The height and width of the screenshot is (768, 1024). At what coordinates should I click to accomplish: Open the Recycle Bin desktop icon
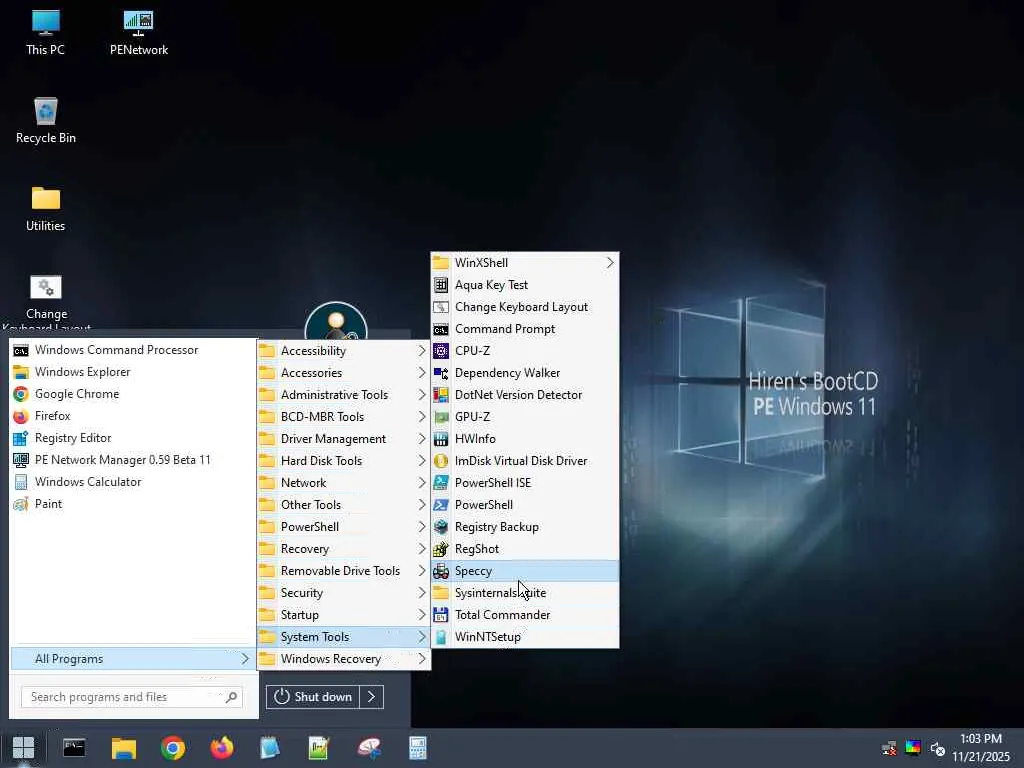(x=46, y=121)
